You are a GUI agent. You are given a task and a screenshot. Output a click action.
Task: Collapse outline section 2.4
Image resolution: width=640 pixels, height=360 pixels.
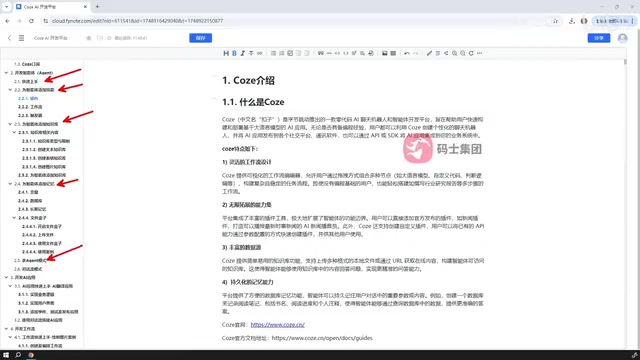tap(10, 184)
